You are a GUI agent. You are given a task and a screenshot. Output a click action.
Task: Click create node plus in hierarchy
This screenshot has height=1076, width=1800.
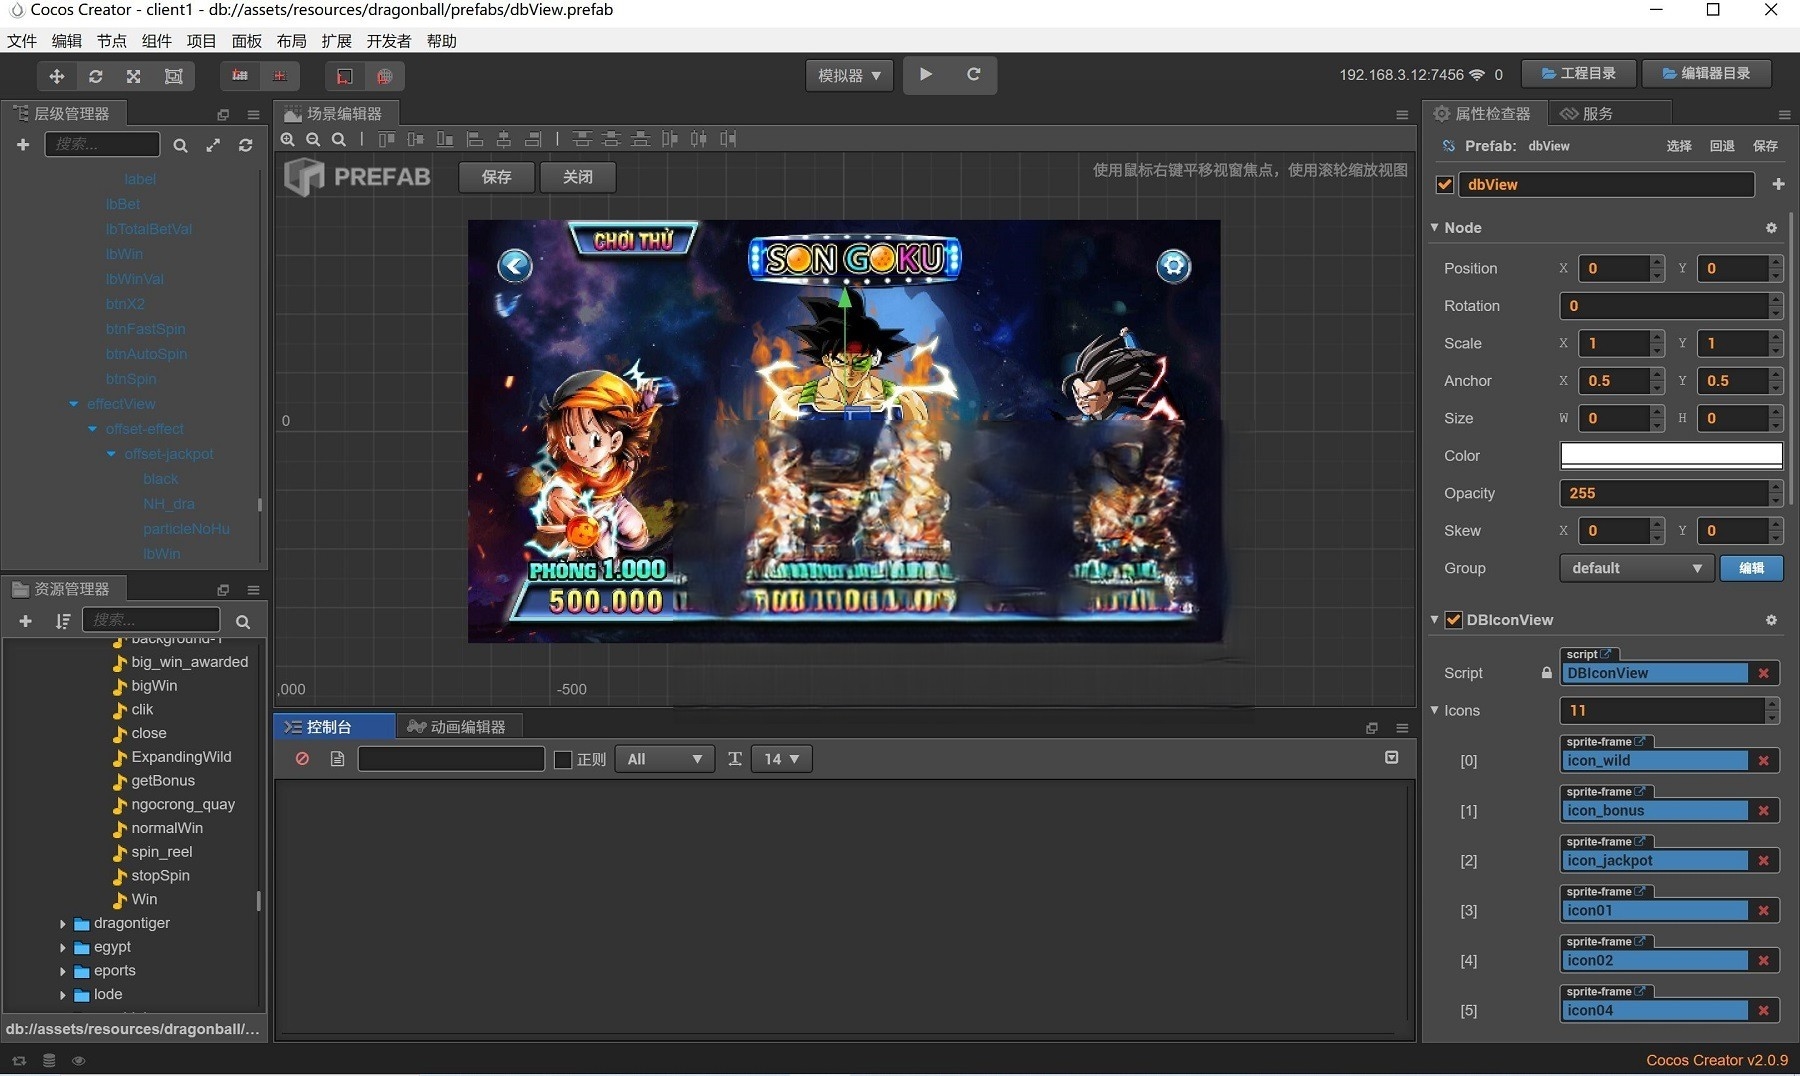(23, 145)
